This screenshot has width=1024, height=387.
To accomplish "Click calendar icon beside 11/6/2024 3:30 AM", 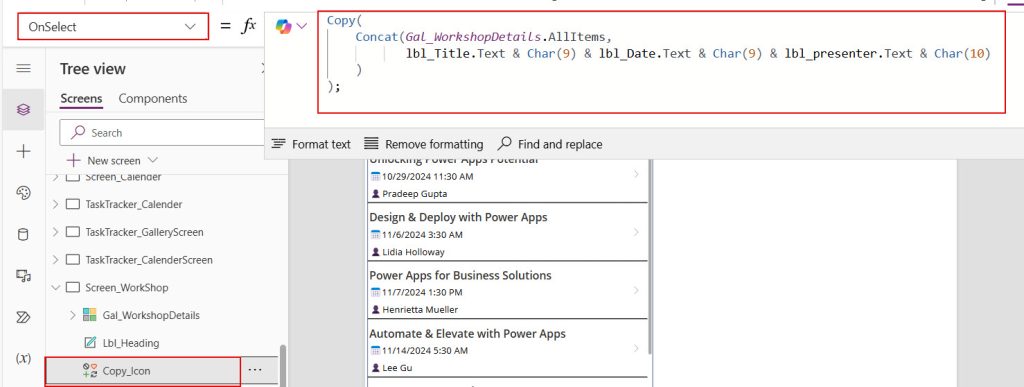I will click(x=375, y=234).
